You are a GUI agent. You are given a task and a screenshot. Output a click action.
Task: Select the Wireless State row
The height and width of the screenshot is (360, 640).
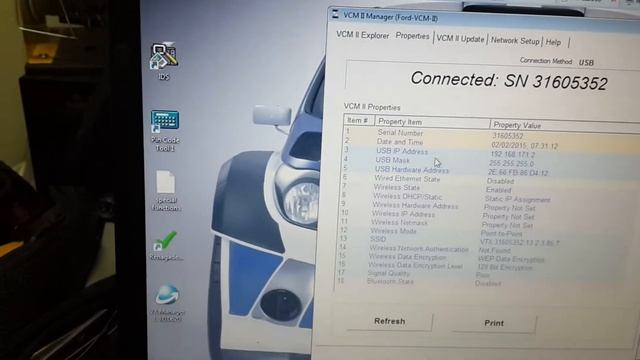[489, 189]
